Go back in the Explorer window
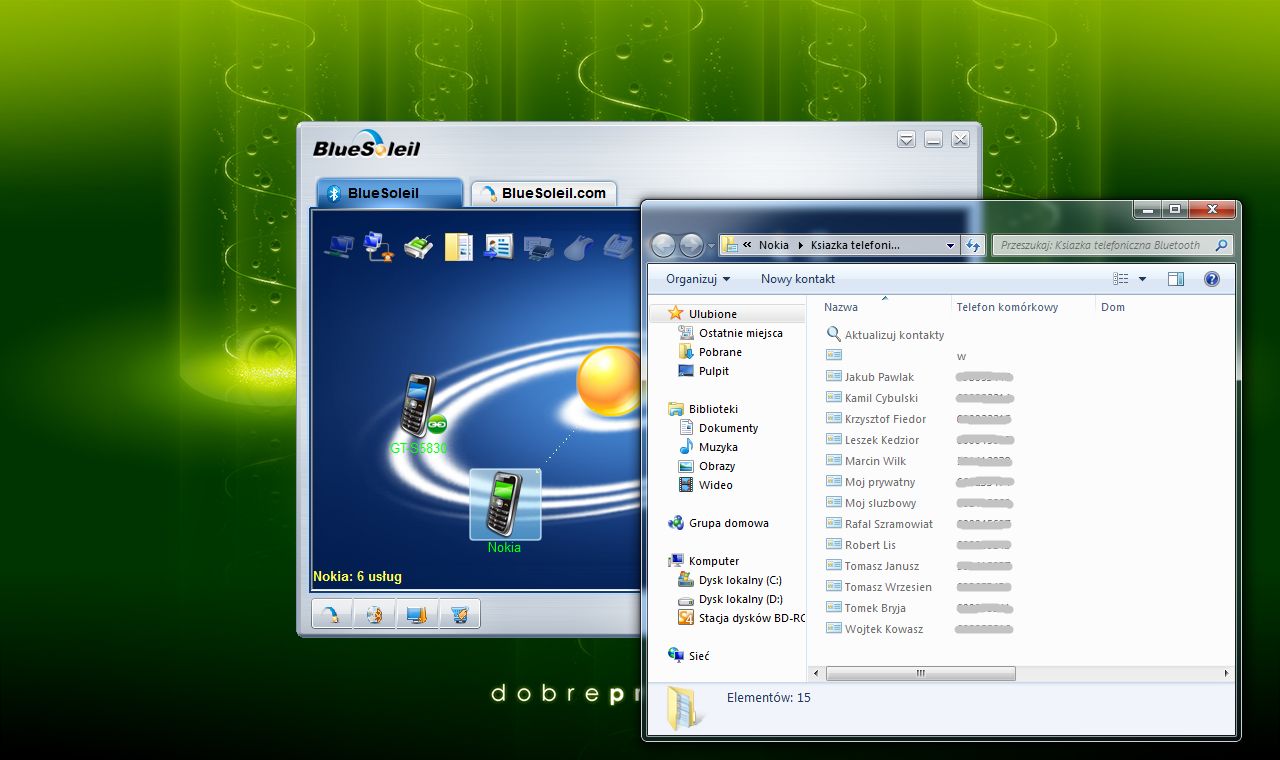Viewport: 1280px width, 760px height. pos(663,245)
